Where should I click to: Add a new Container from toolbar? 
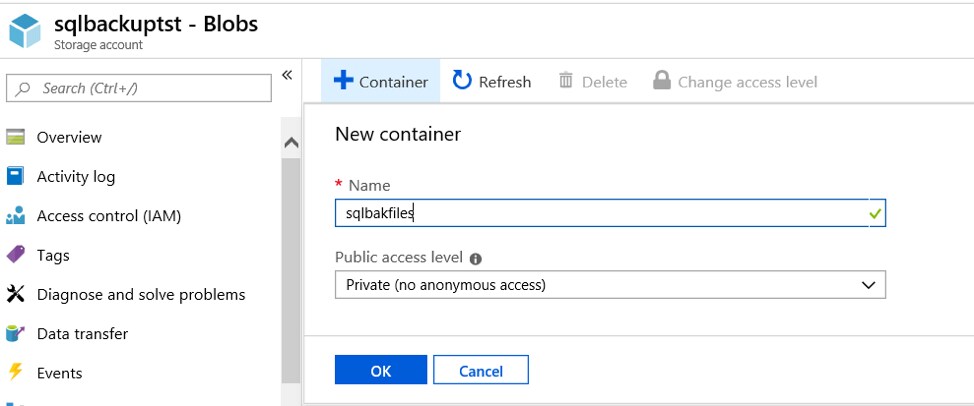pyautogui.click(x=381, y=82)
